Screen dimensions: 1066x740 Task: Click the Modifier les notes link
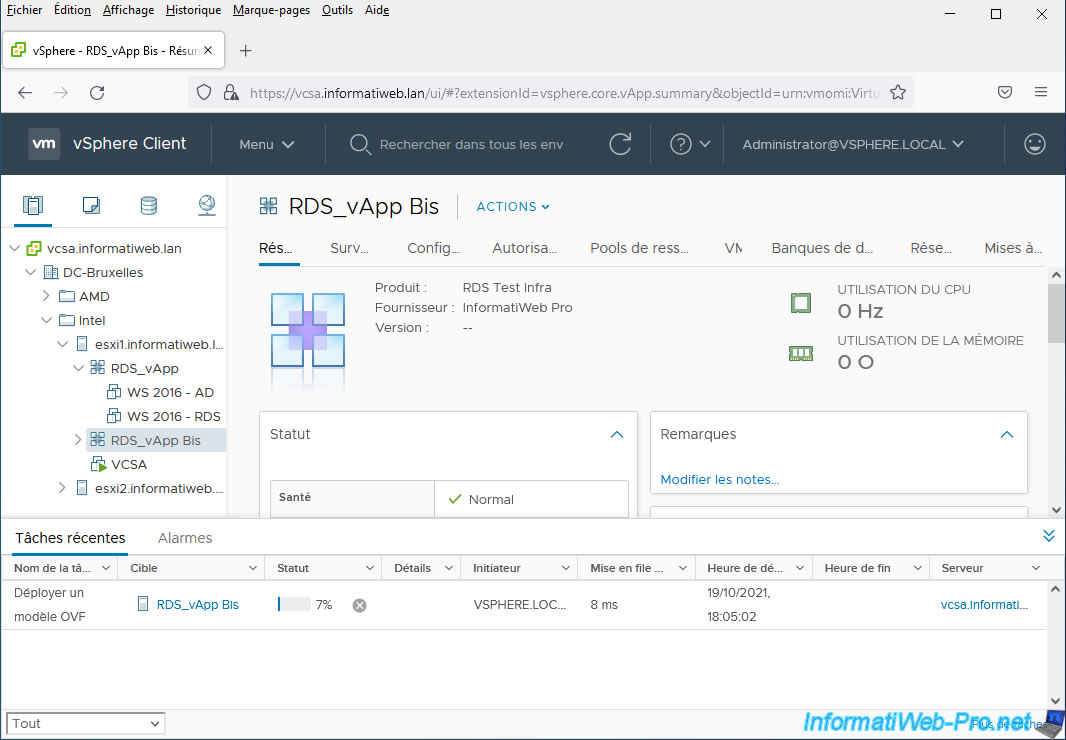720,480
